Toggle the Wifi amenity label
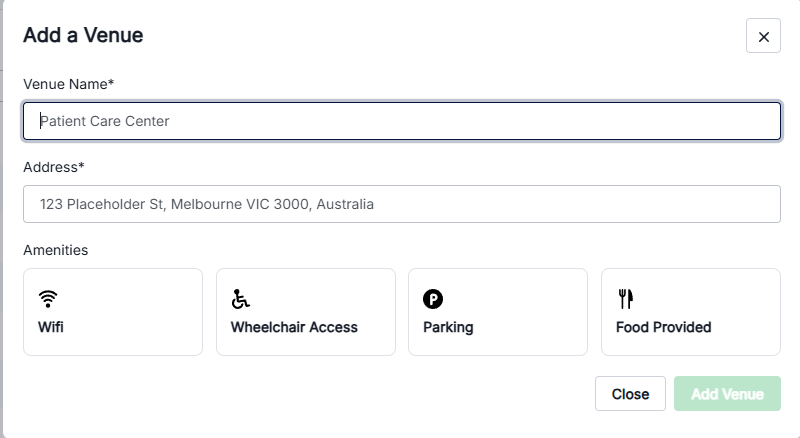Viewport: 800px width, 438px height. click(51, 327)
